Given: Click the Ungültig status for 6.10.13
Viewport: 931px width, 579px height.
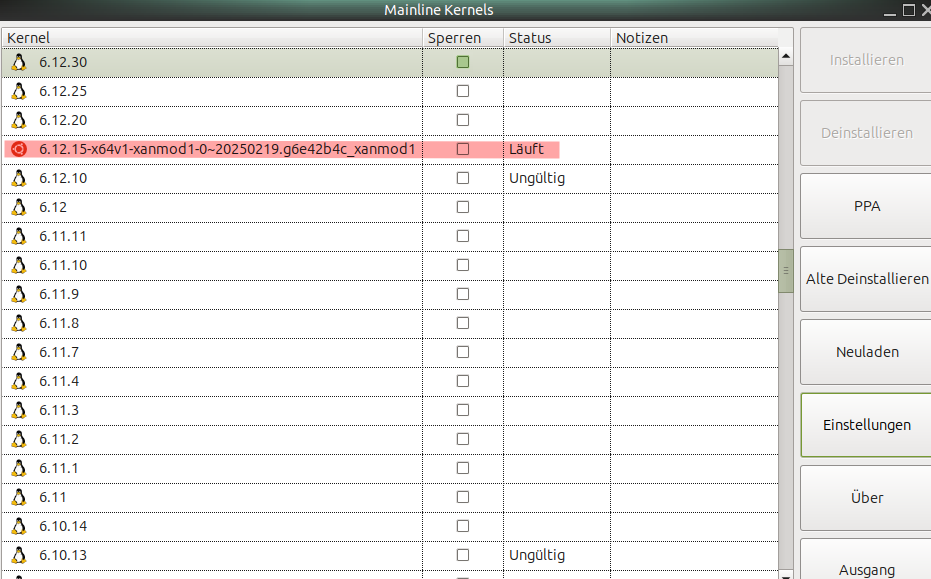Looking at the screenshot, I should [537, 556].
